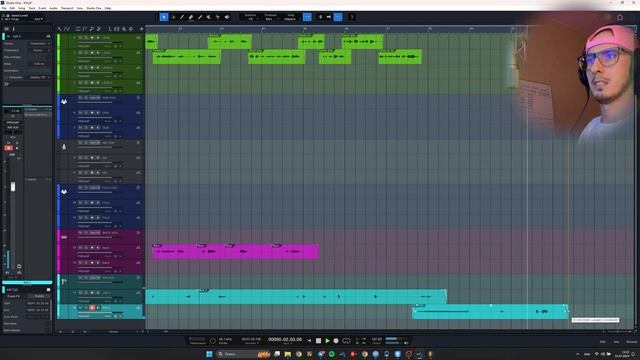Click Return to Zero rewind button
Viewport: 640px width, 360px height.
[309, 340]
